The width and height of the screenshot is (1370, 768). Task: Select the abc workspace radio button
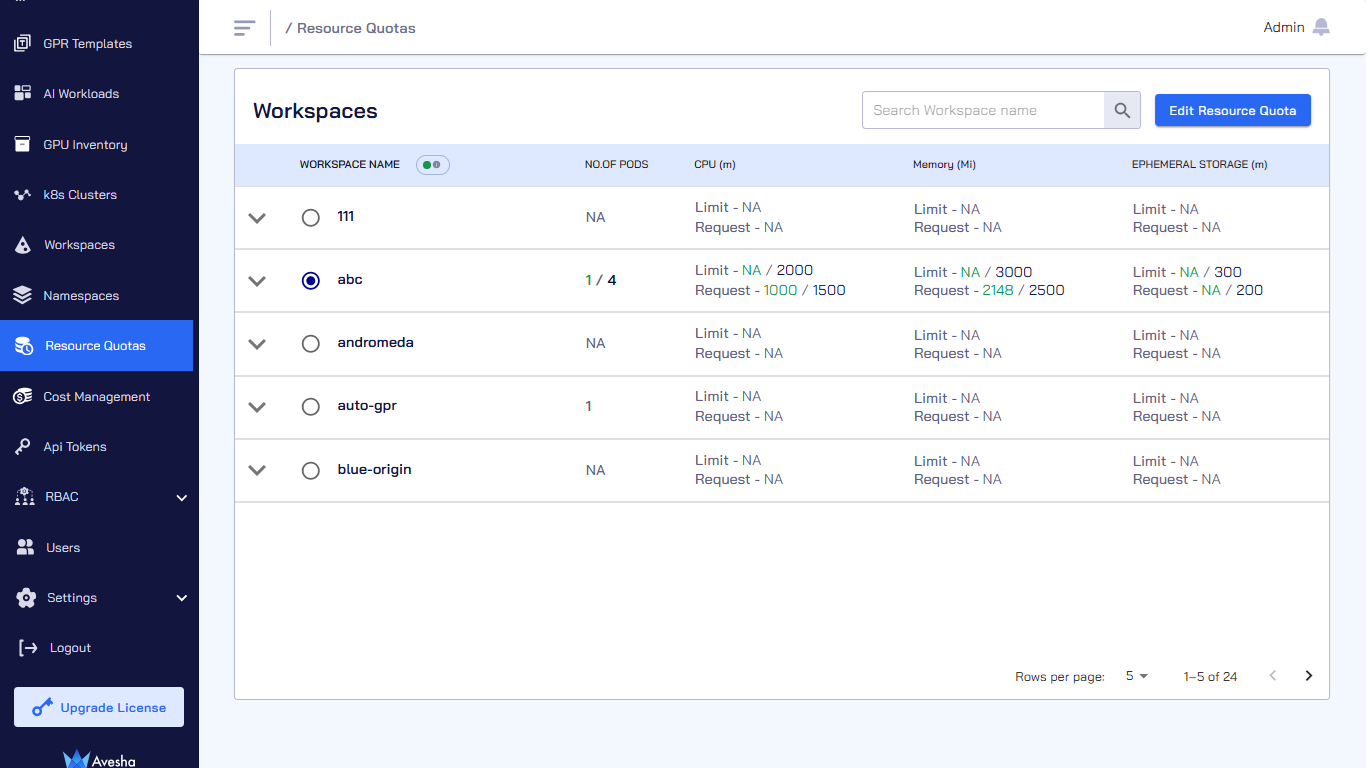310,281
